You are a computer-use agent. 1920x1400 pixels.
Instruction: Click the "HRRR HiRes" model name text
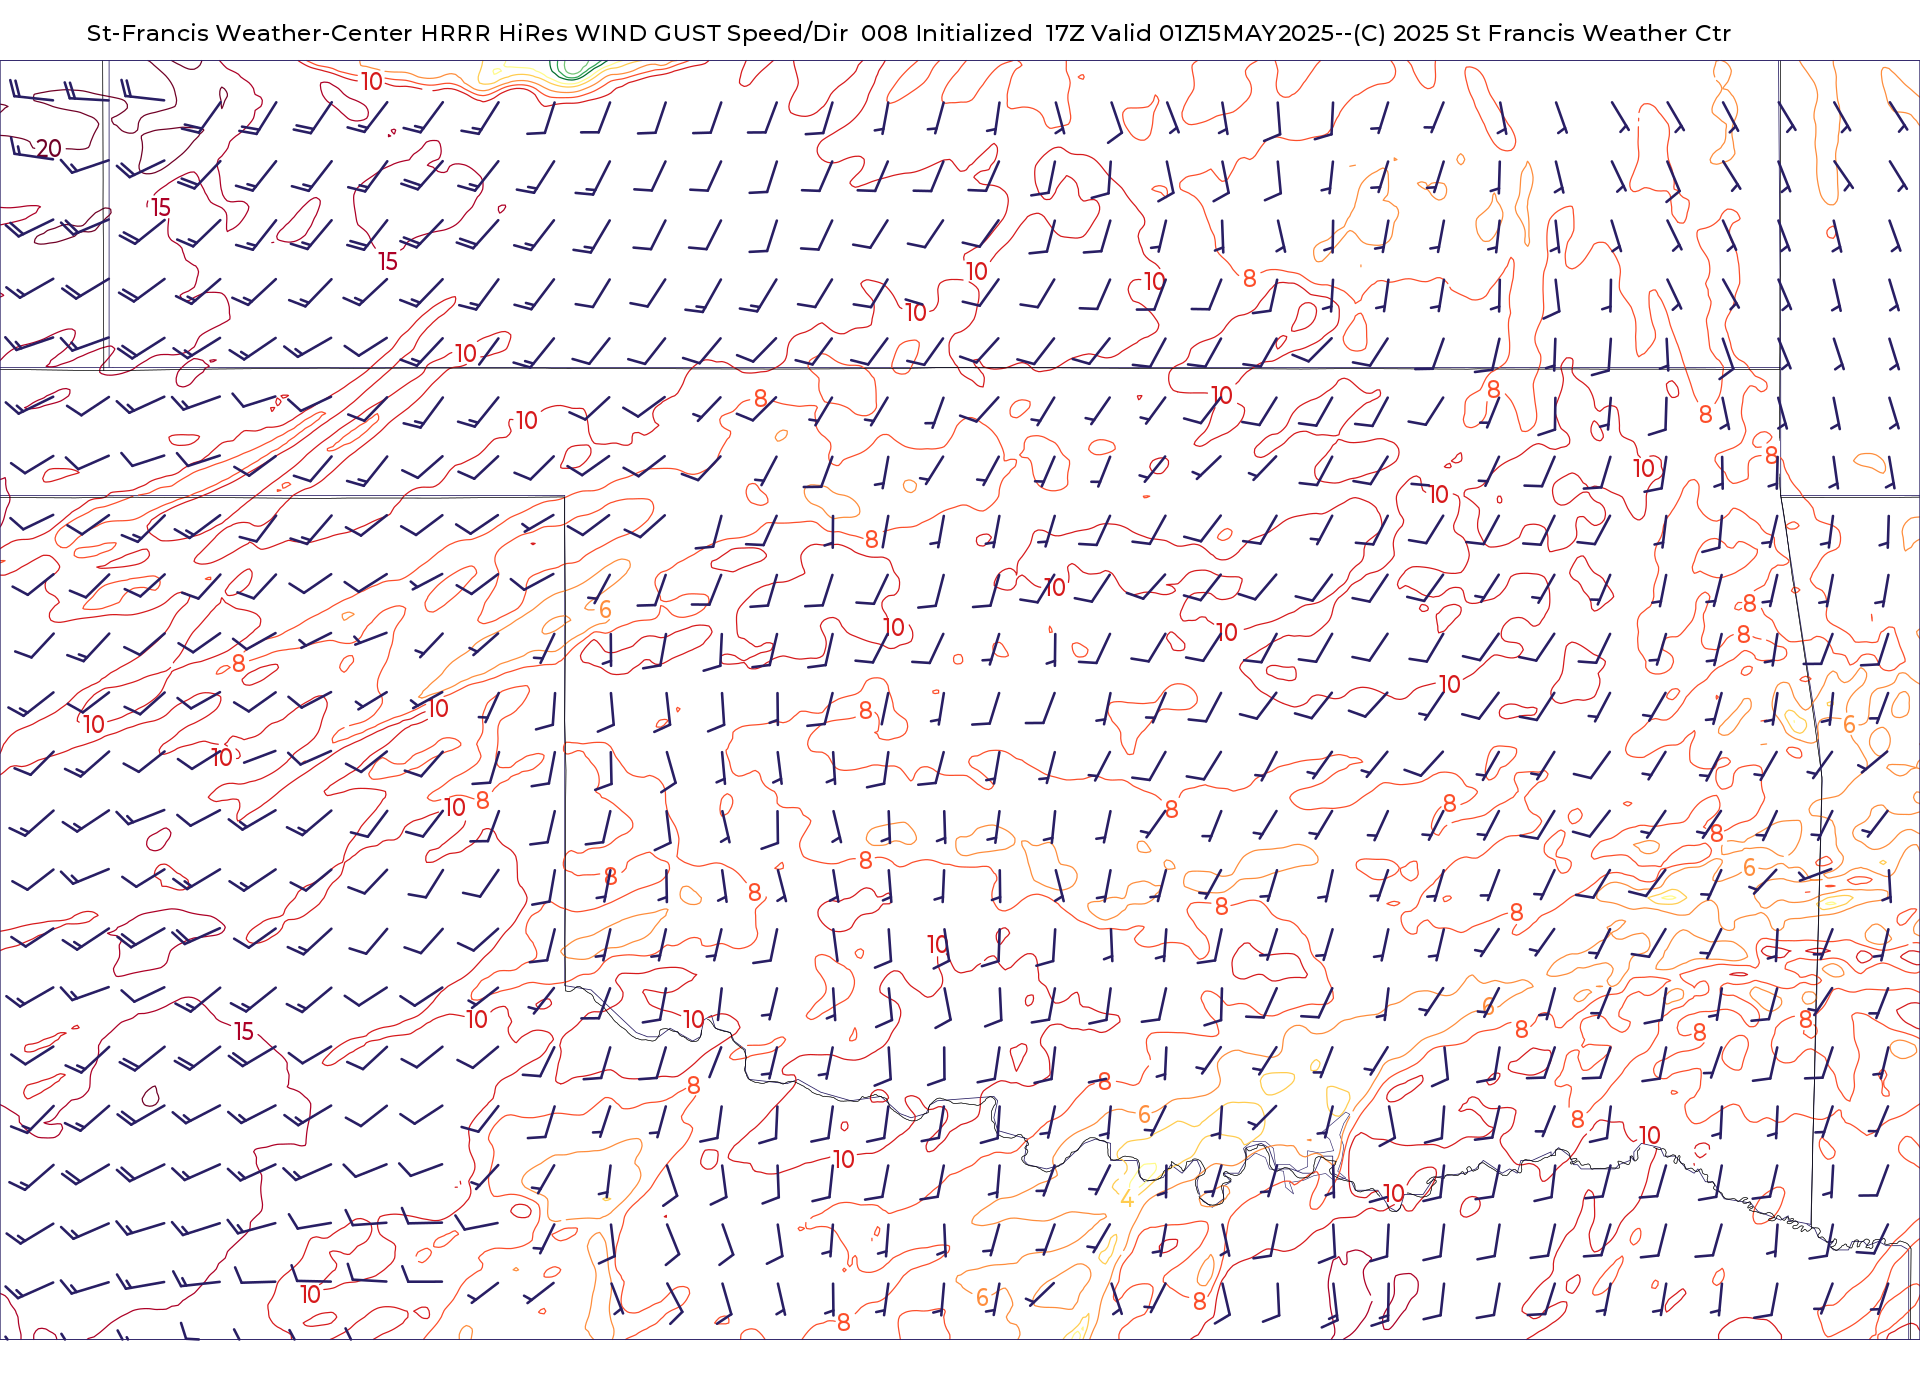pos(493,34)
